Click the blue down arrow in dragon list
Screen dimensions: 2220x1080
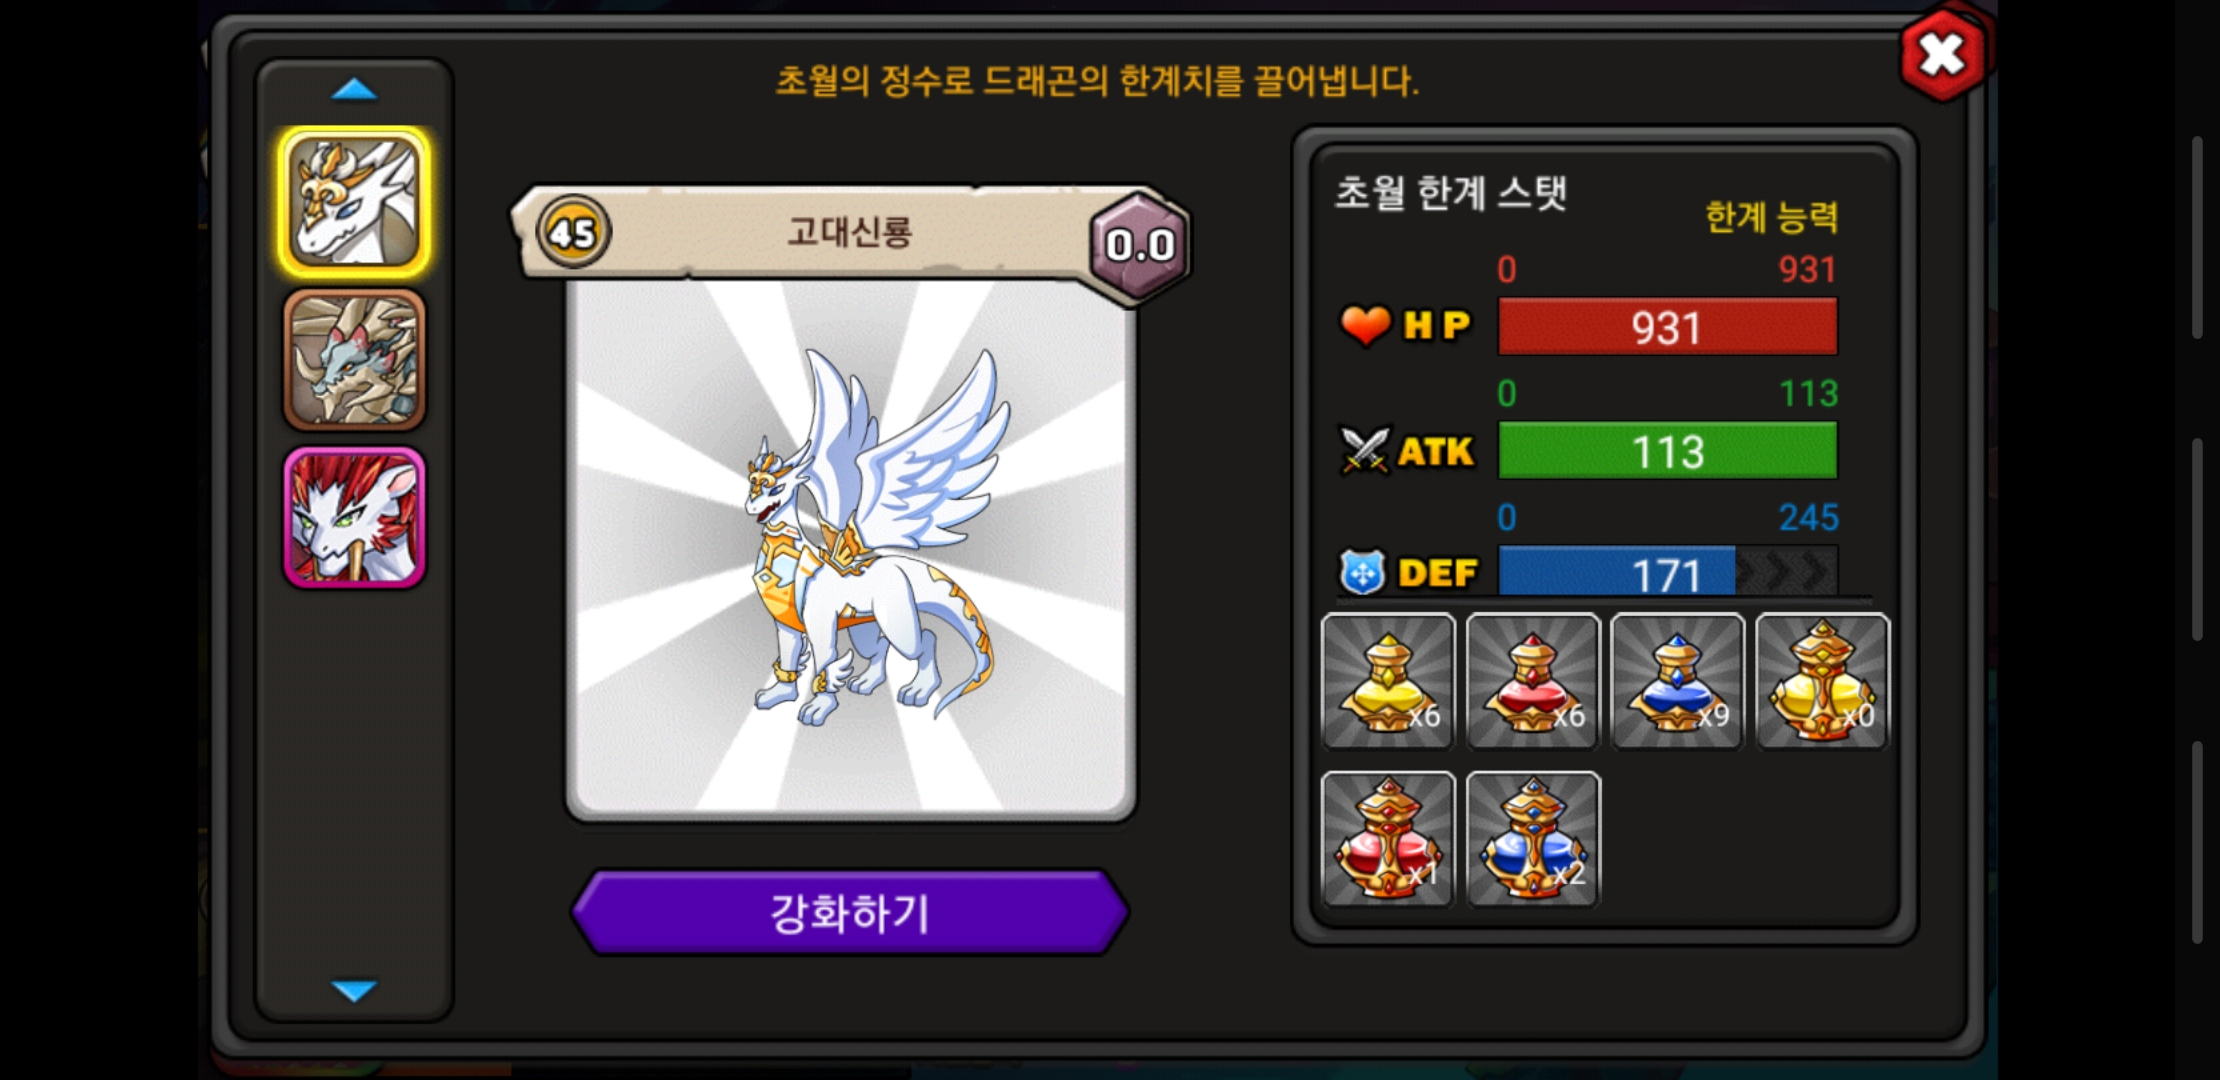point(354,990)
